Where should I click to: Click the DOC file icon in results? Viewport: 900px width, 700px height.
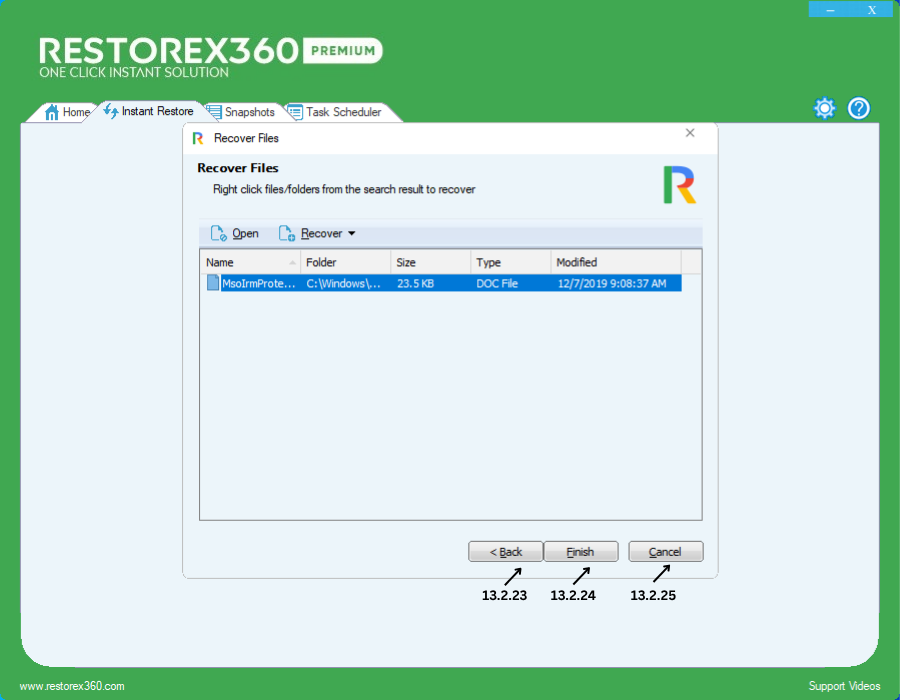tap(212, 284)
